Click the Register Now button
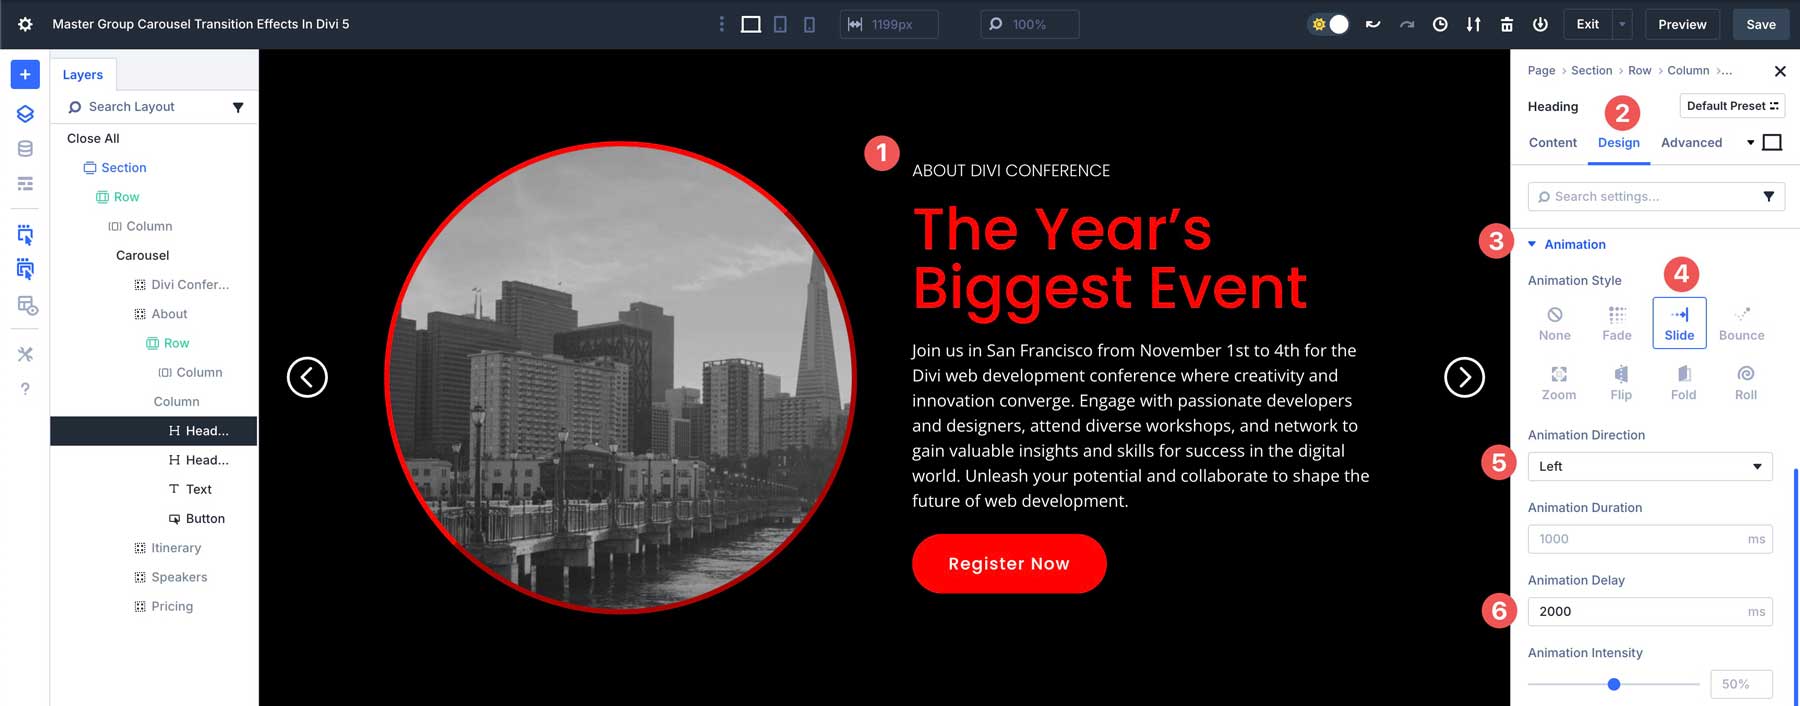 tap(1009, 564)
